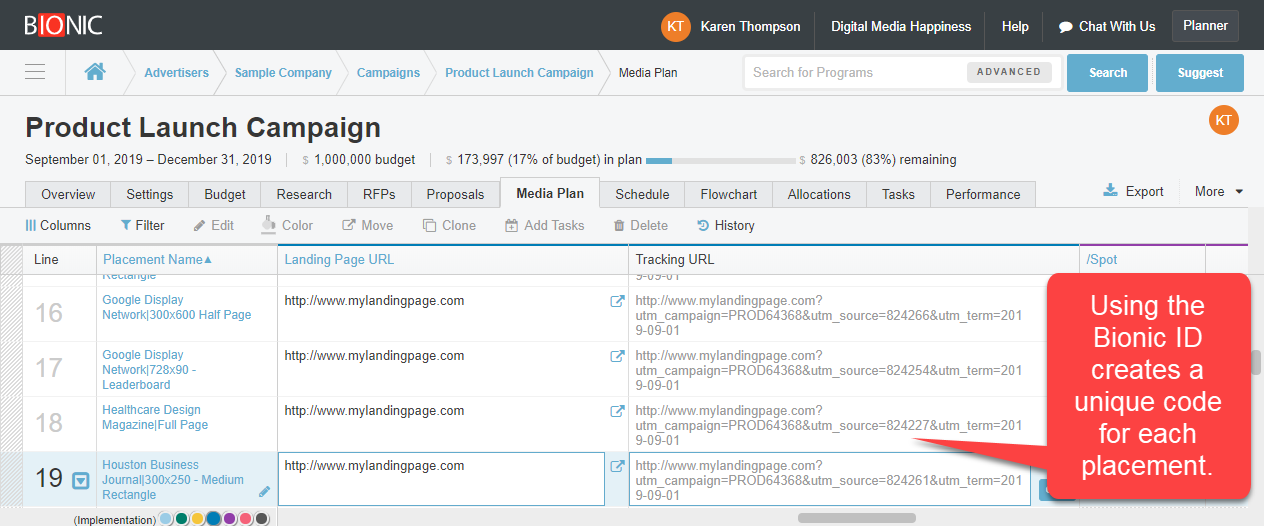Click Landing Page URL field in row 19
This screenshot has height=526, width=1264.
click(441, 479)
